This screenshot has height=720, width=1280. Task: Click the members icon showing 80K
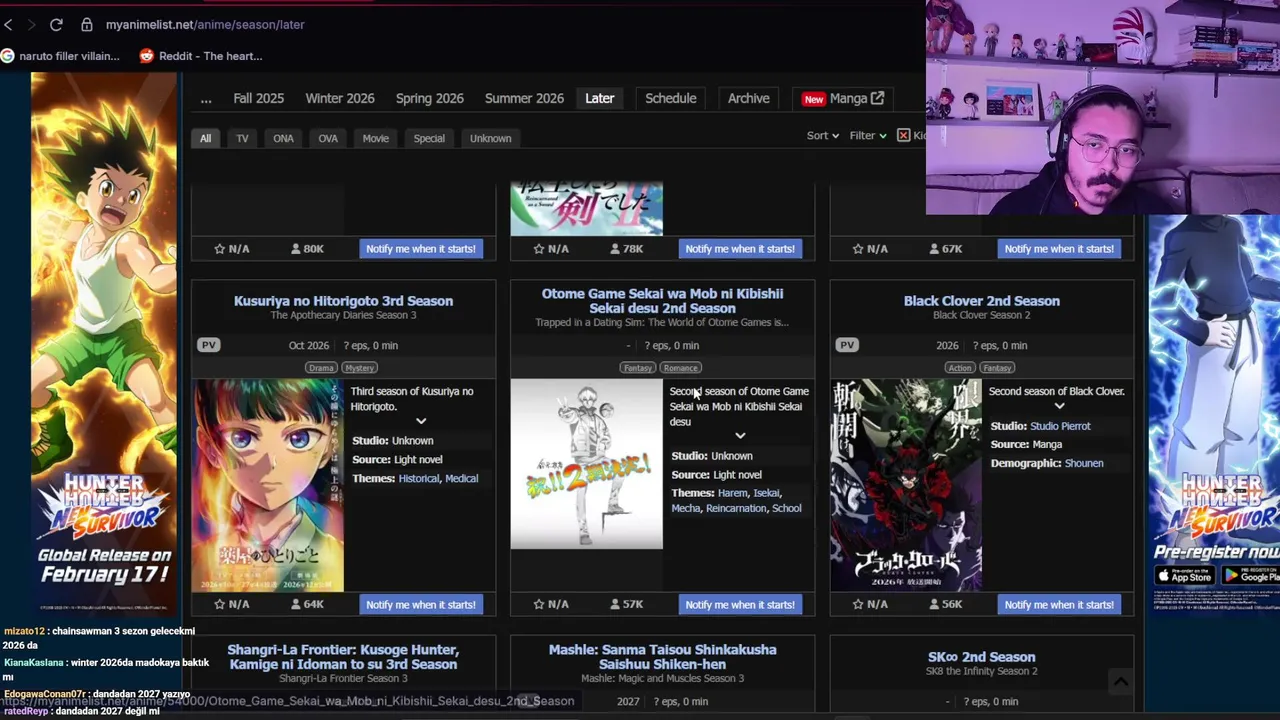tap(295, 248)
